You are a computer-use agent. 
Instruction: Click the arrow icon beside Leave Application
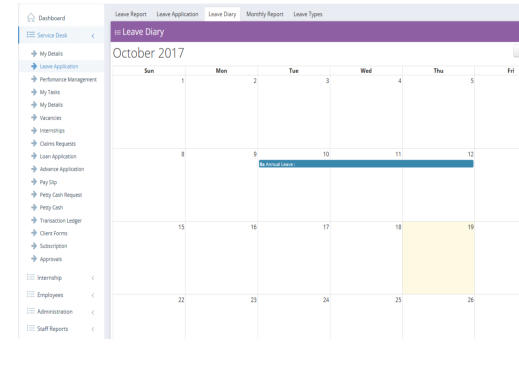pos(34,66)
